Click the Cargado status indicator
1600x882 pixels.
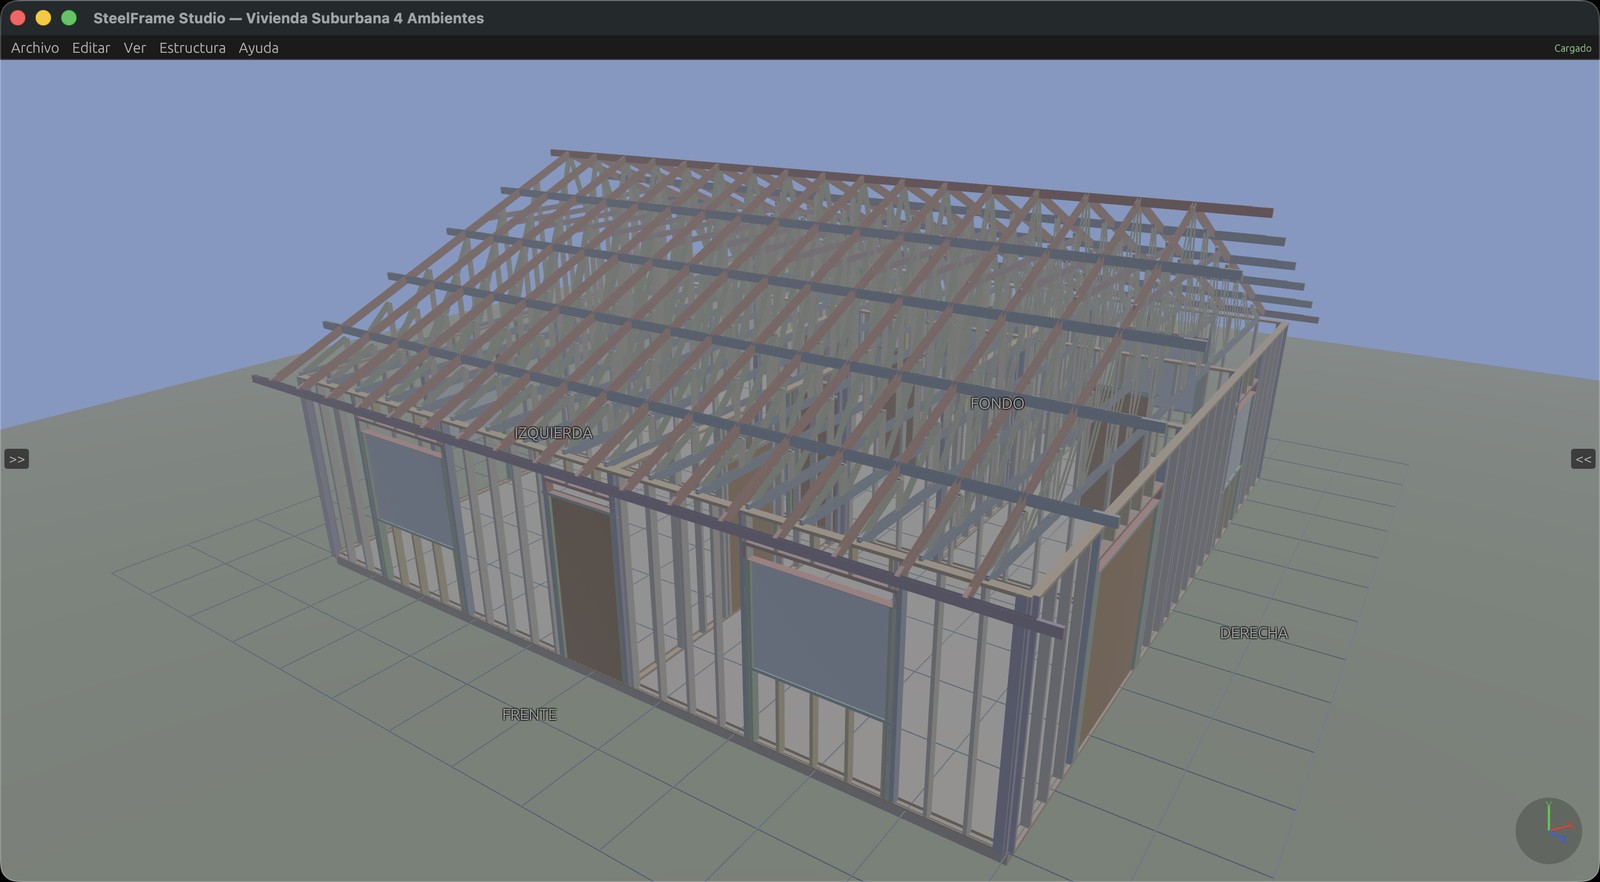(1572, 48)
